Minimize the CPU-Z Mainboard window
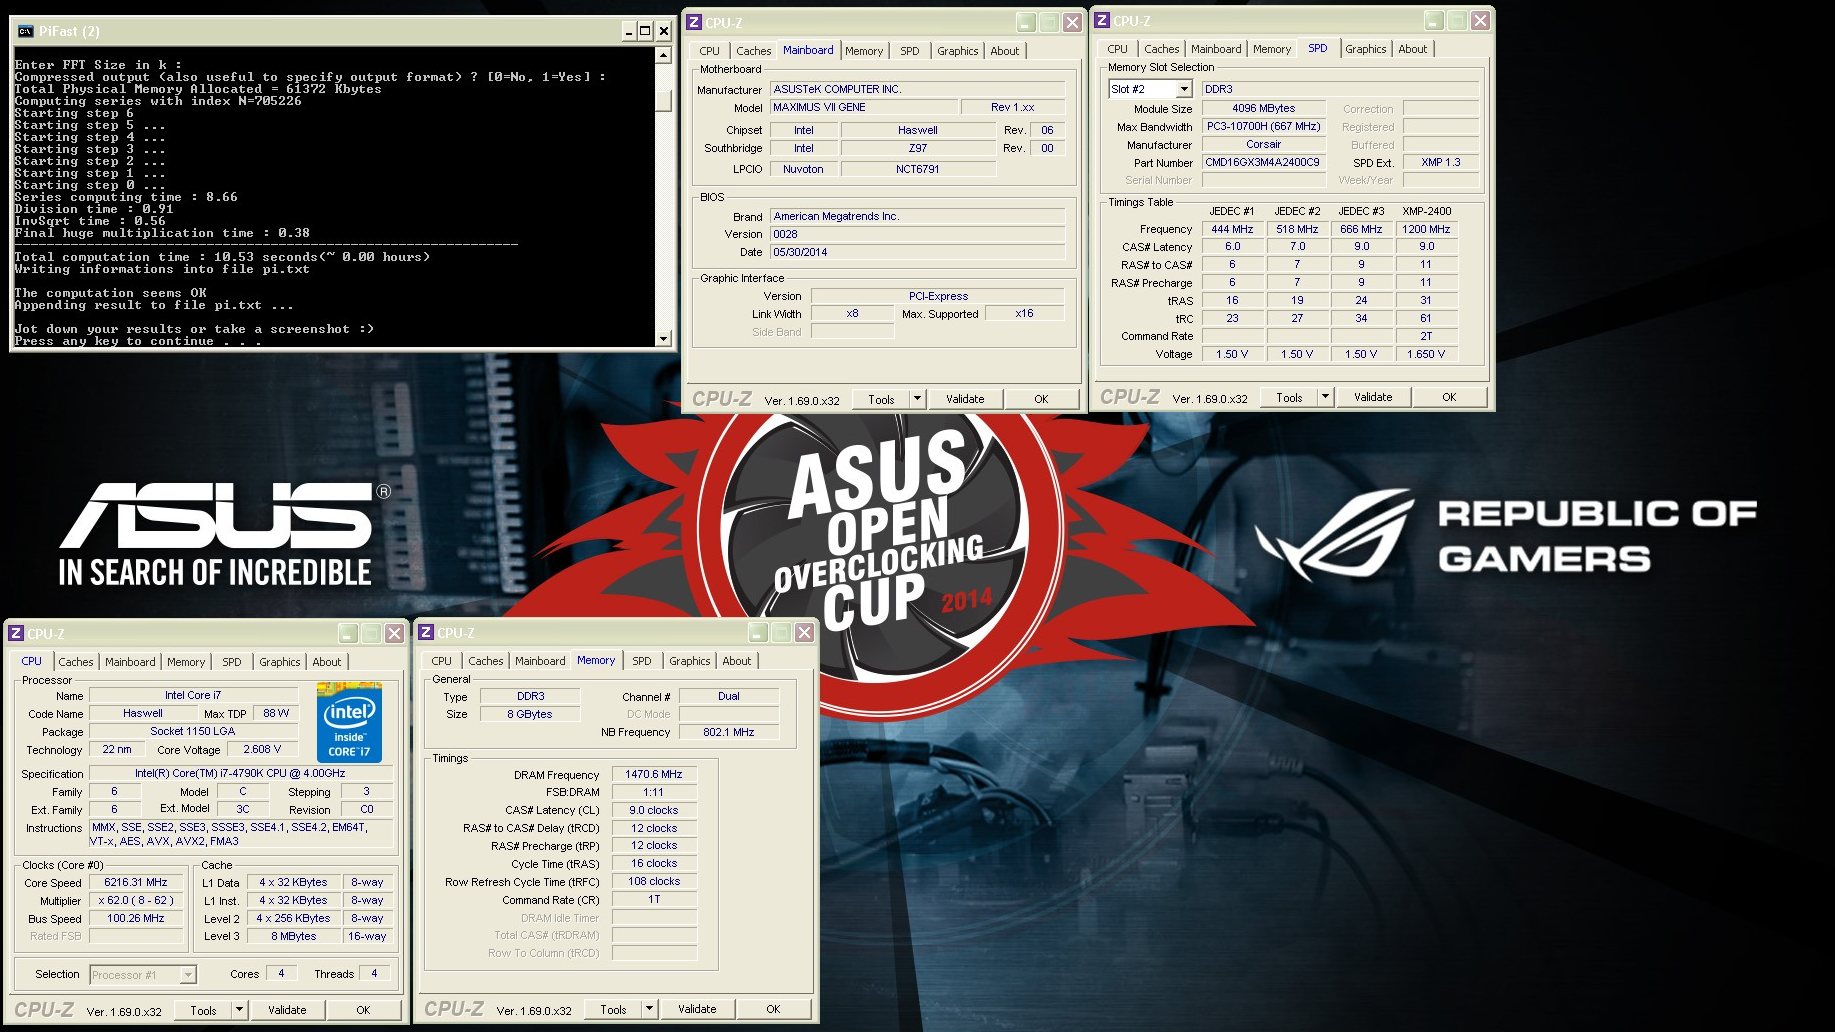The height and width of the screenshot is (1032, 1835). 1026,22
